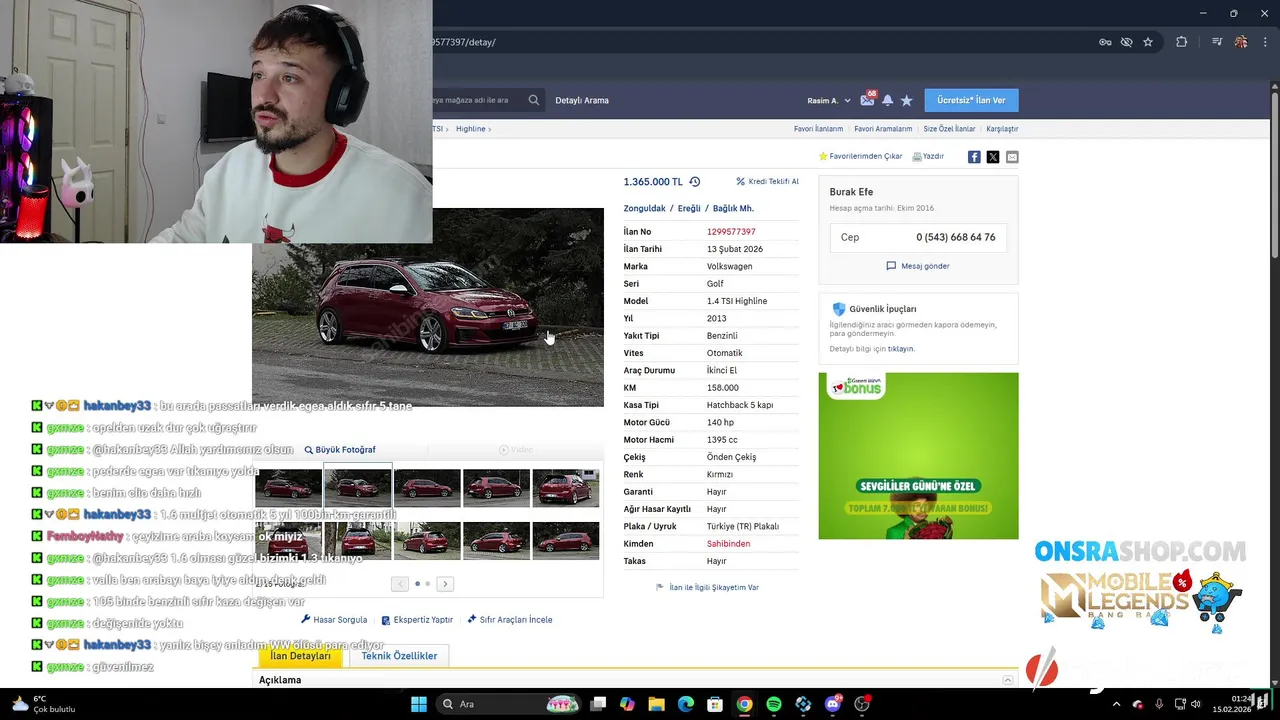Open the Chrome three-dot menu
The height and width of the screenshot is (720, 1280).
coord(1265,42)
